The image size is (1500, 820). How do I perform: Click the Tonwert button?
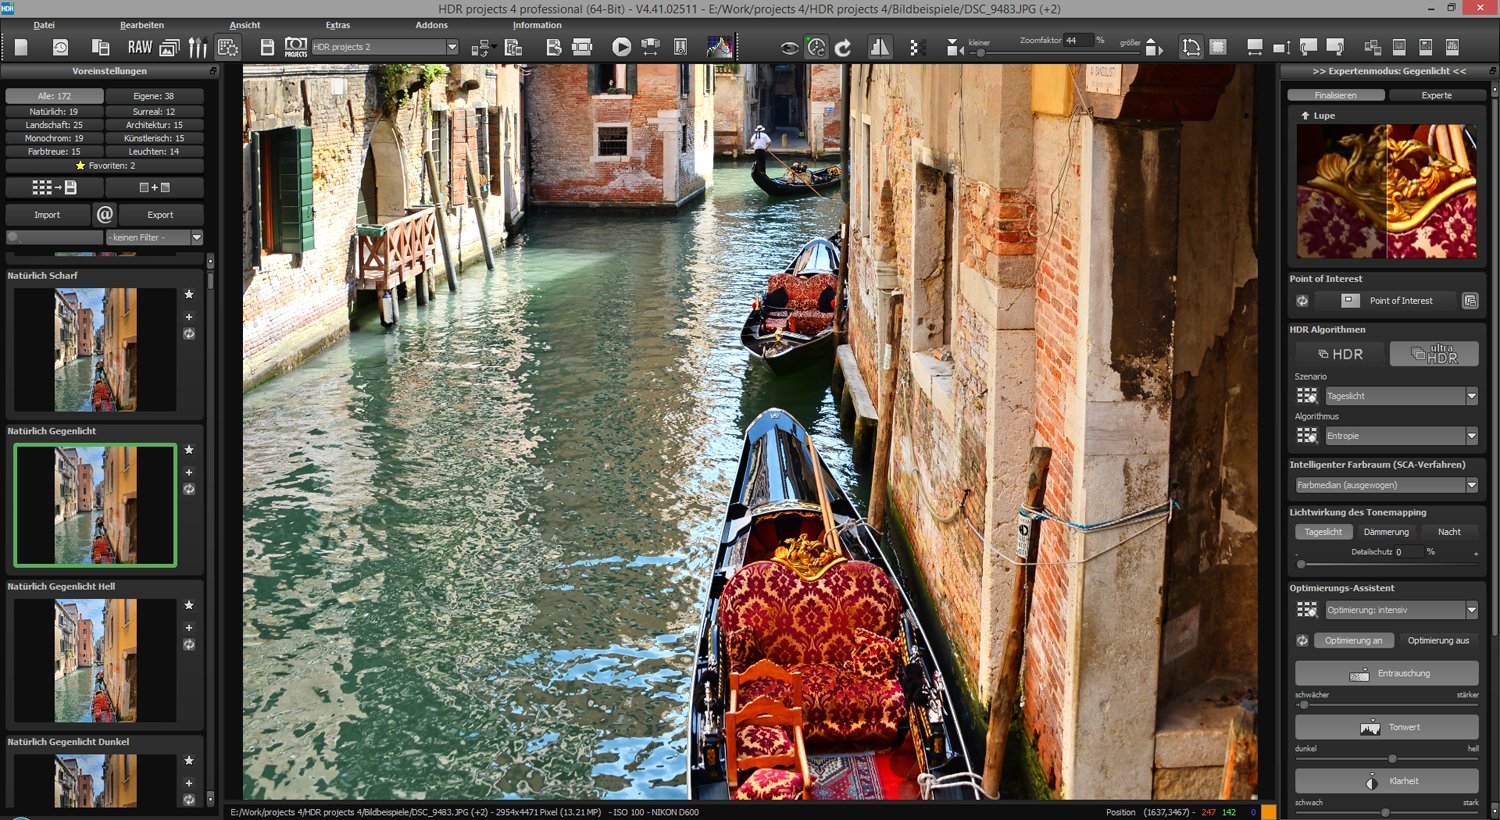pyautogui.click(x=1387, y=727)
